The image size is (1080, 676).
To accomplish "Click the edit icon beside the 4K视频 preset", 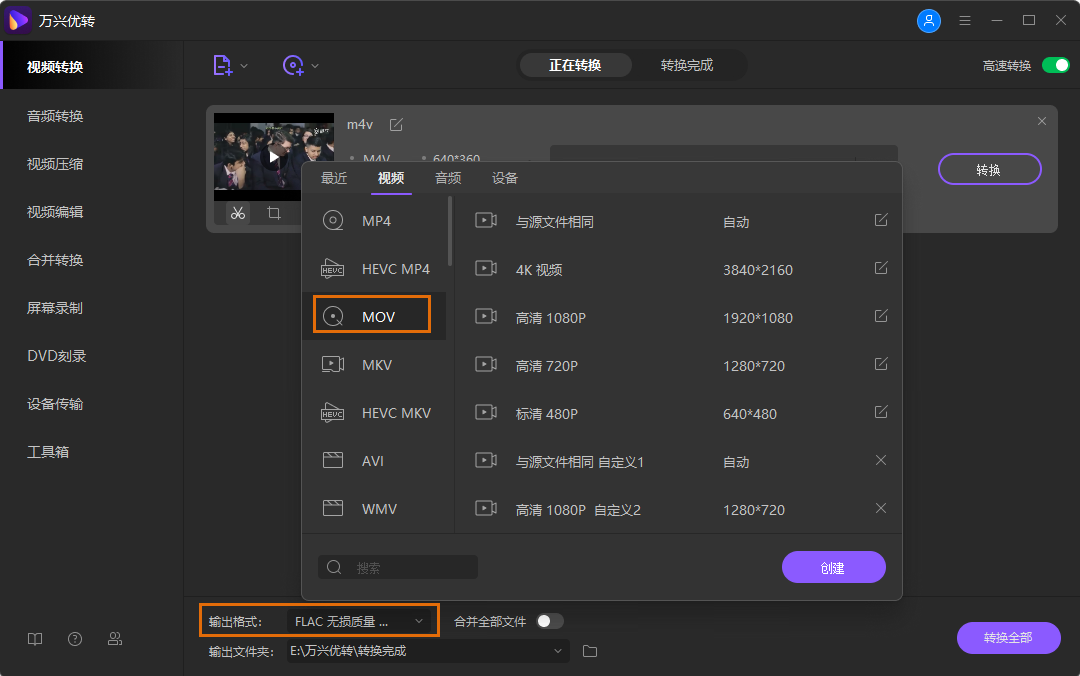I will 880,268.
